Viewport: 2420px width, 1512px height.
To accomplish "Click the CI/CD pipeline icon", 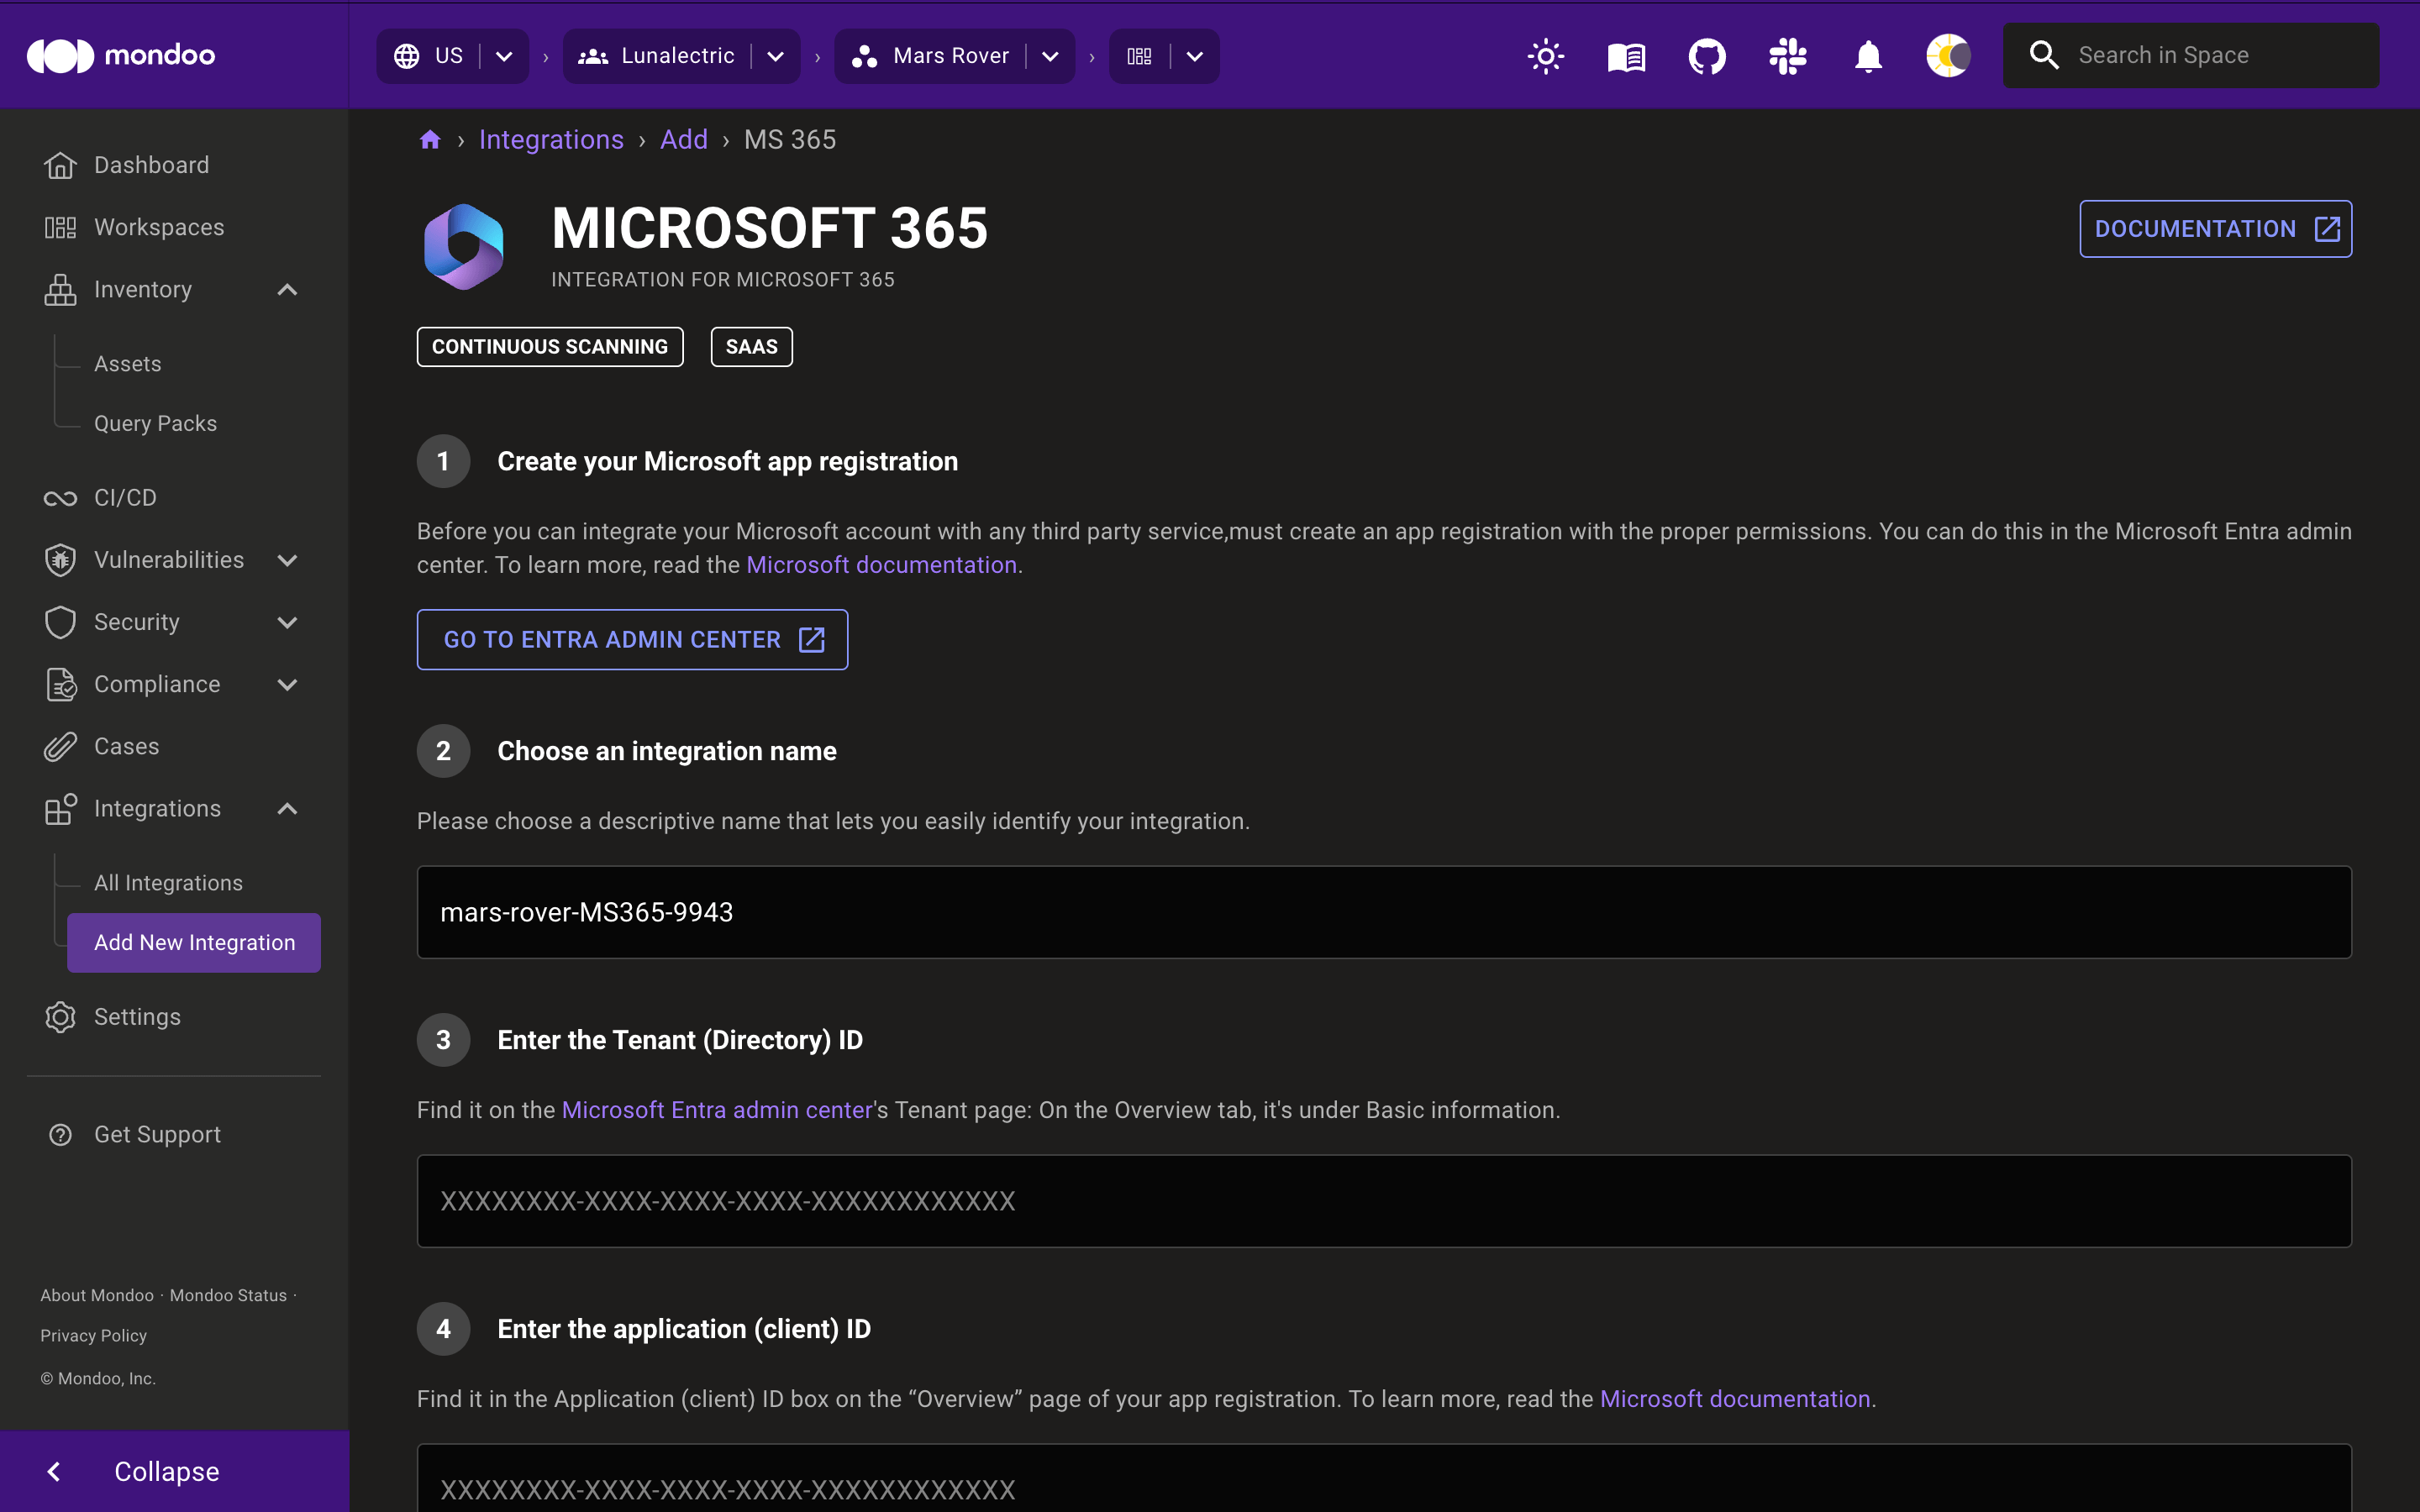I will pos(59,496).
